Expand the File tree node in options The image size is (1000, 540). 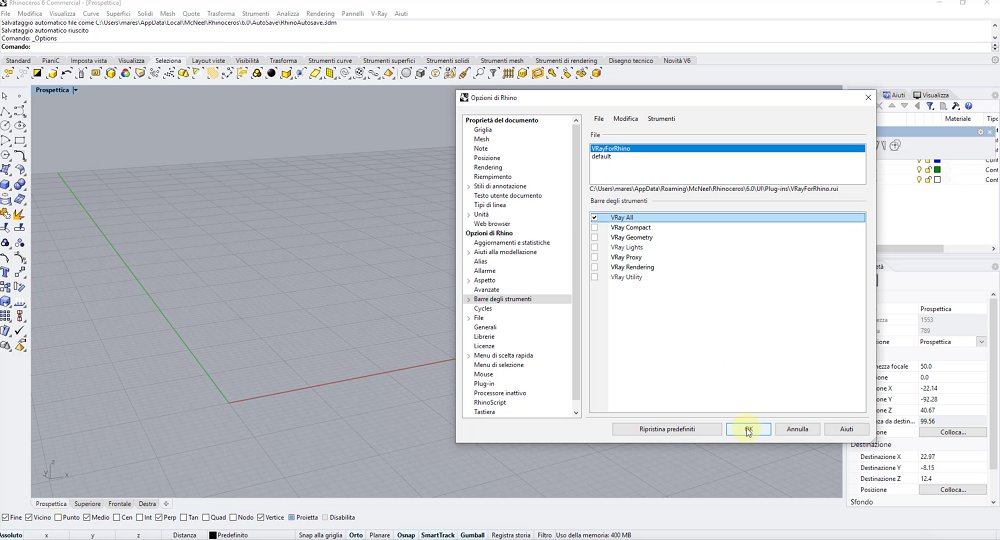pos(469,318)
